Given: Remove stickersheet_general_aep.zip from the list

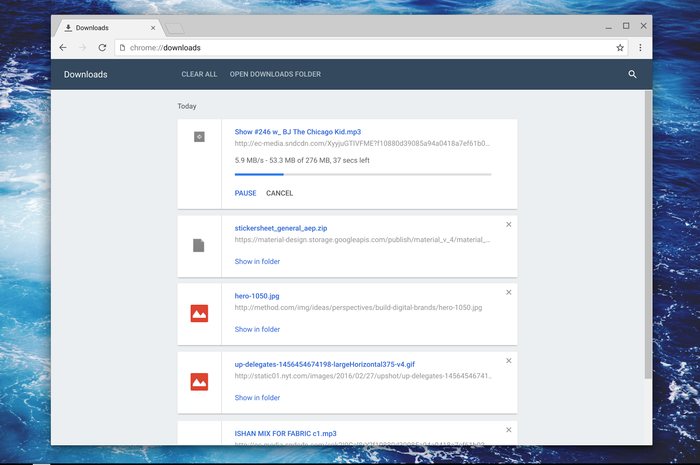Looking at the screenshot, I should [x=508, y=224].
